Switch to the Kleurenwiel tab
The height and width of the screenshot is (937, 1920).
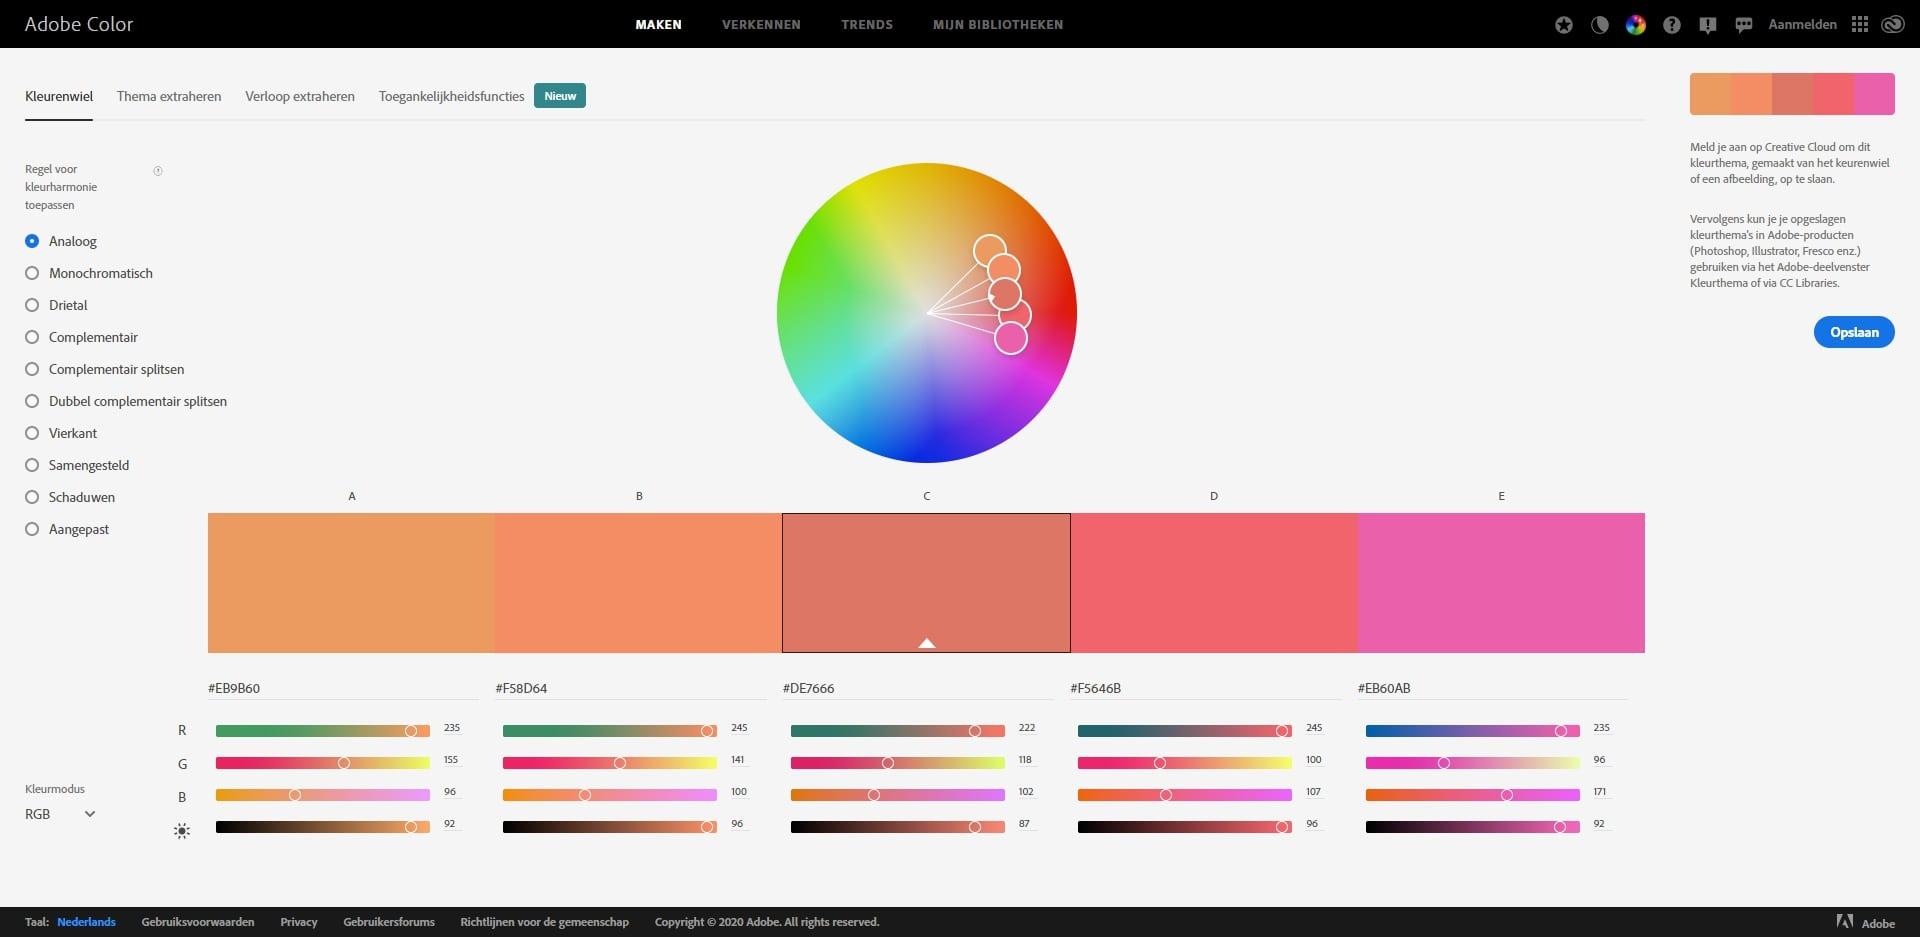[59, 96]
